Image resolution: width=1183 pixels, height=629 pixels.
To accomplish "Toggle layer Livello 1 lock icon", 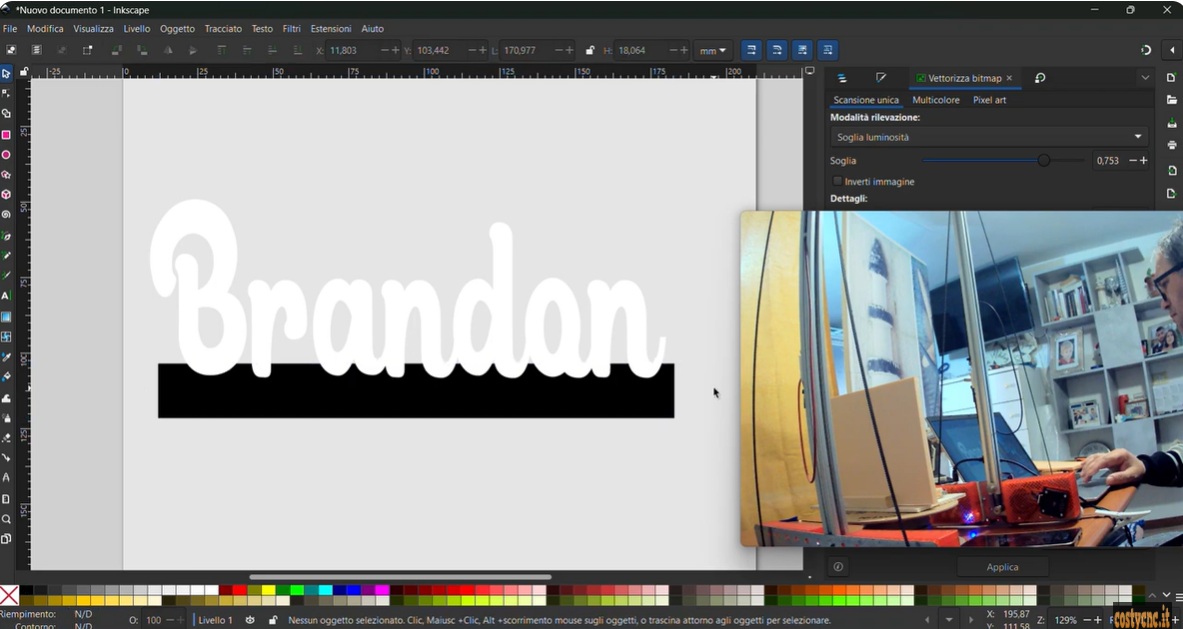I will click(x=272, y=620).
